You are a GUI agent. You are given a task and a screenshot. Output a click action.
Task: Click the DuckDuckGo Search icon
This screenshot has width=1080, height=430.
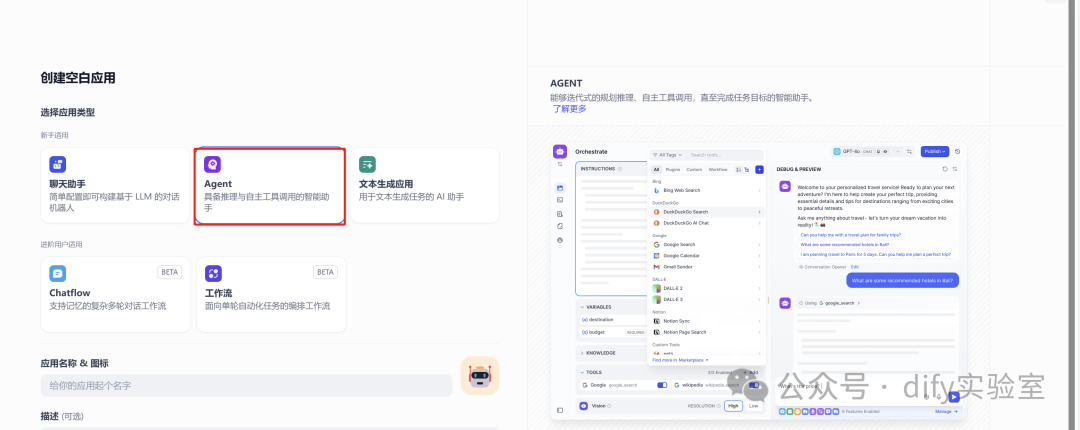[x=656, y=212]
